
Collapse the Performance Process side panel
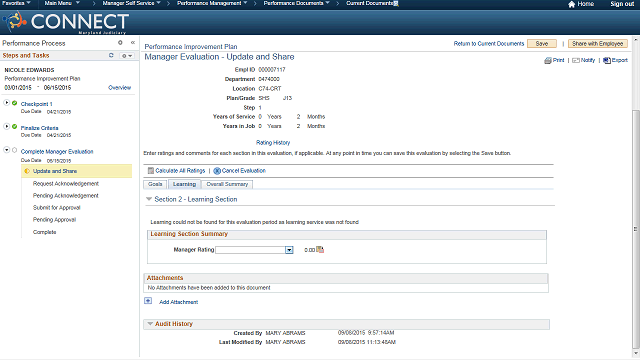(133, 42)
